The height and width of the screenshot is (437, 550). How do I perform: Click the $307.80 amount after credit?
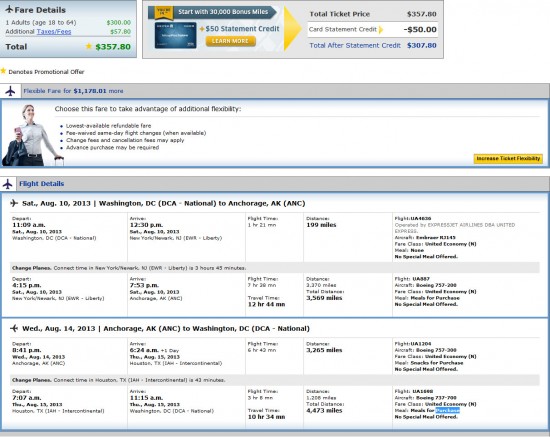(x=422, y=46)
